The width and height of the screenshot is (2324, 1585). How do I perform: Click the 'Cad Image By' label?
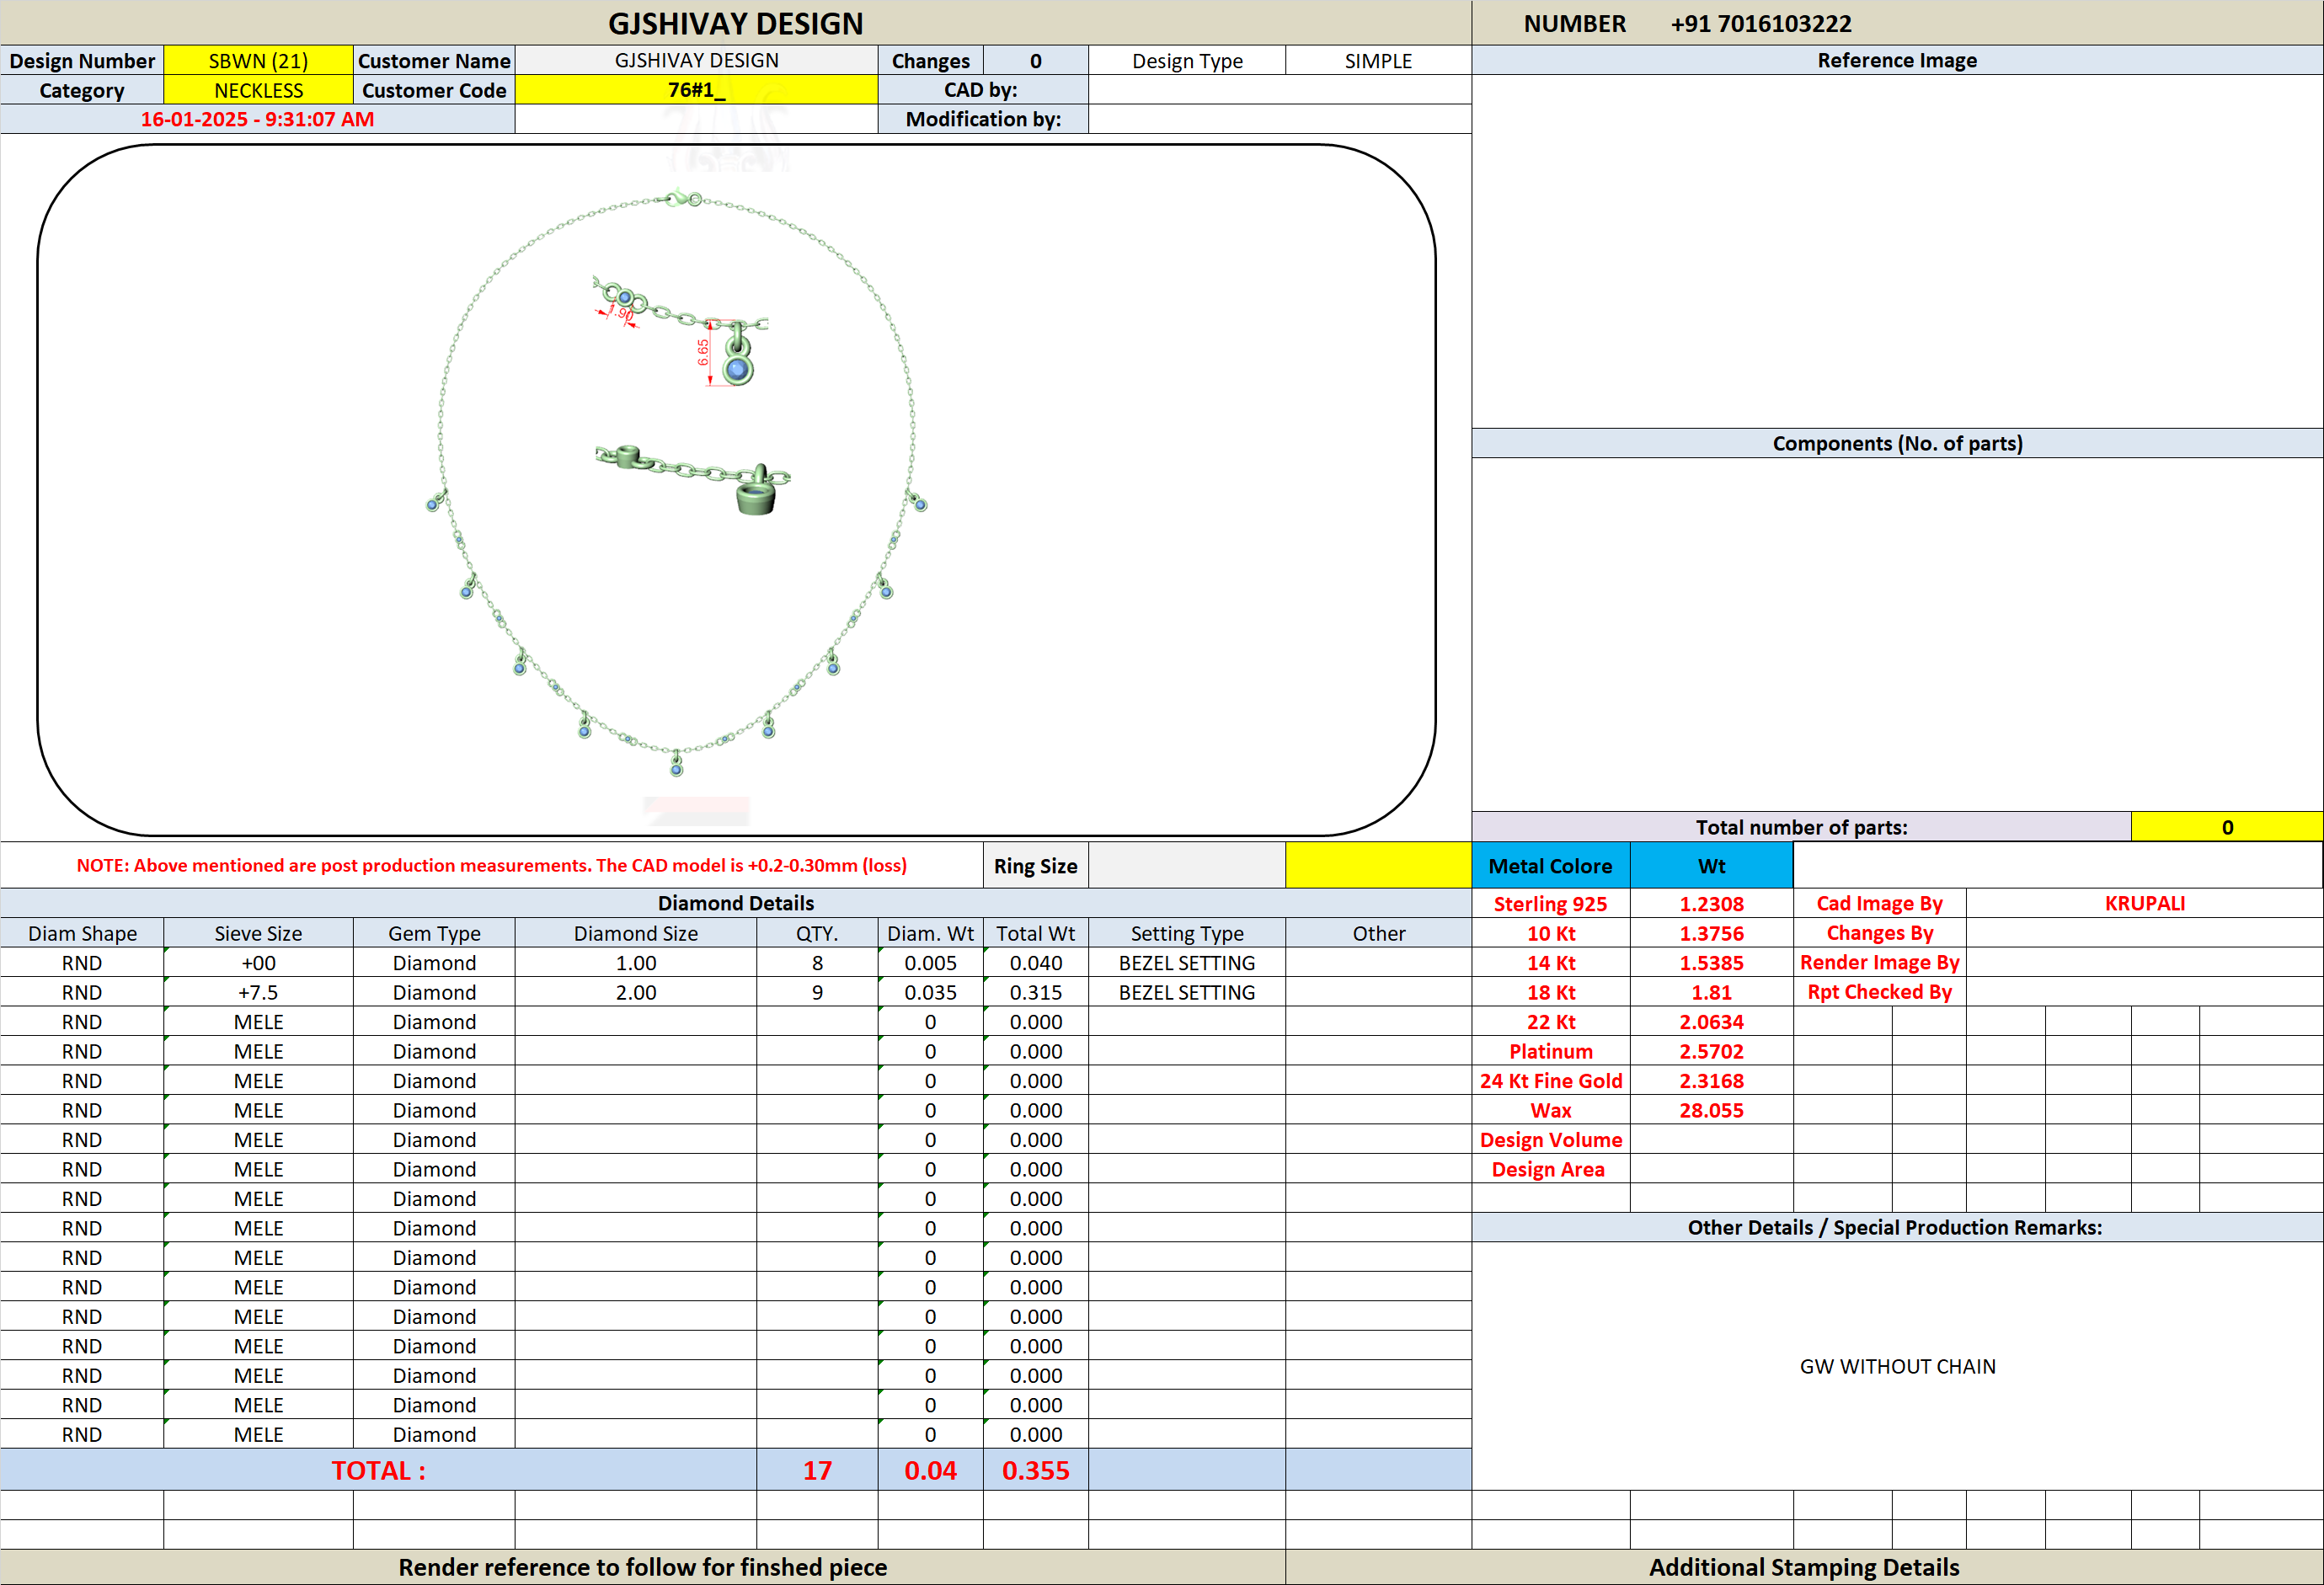tap(1879, 904)
